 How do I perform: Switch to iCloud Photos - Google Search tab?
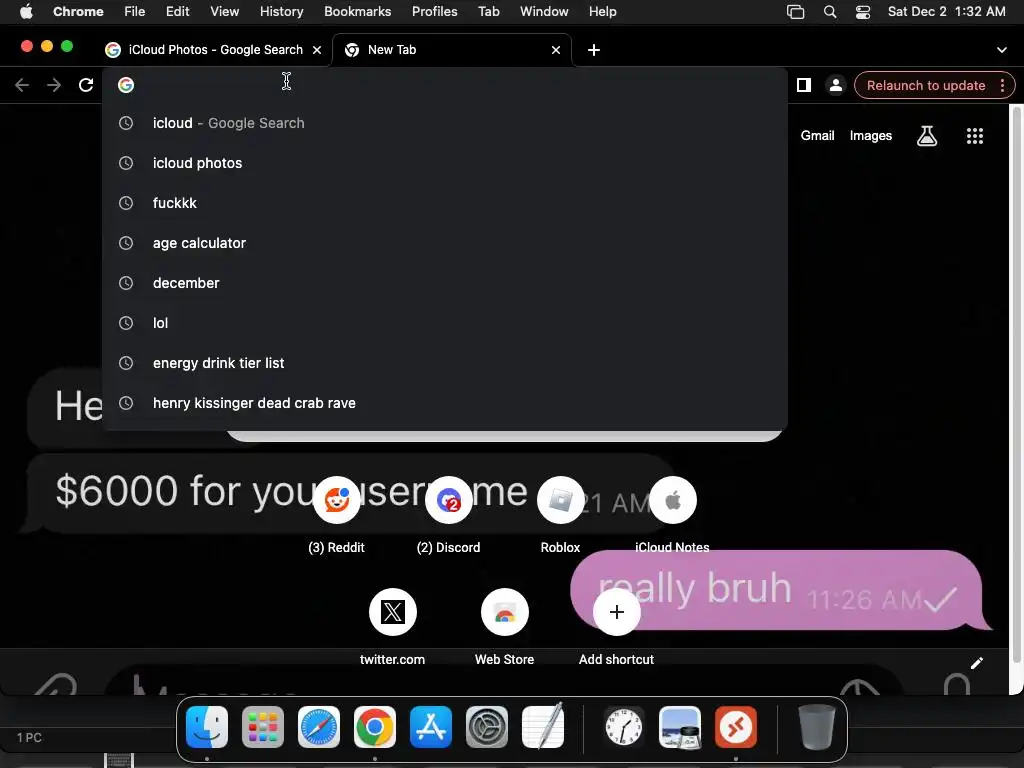[214, 50]
